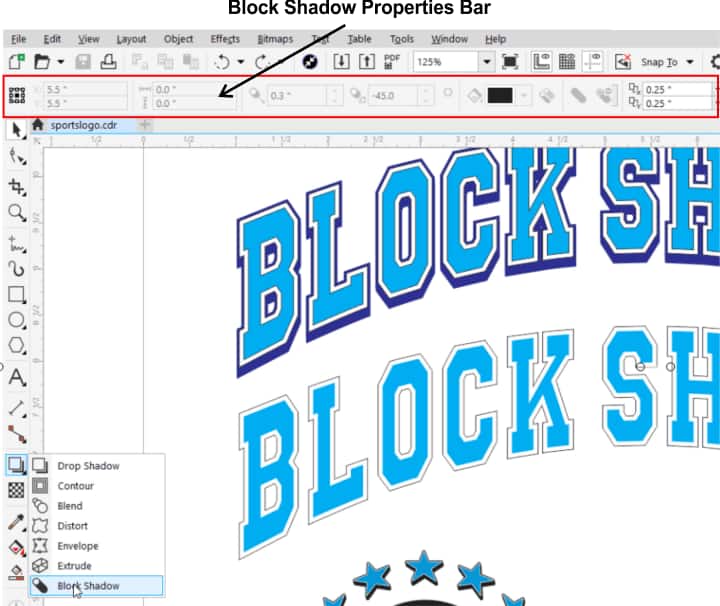Select the Crop tool

17,187
